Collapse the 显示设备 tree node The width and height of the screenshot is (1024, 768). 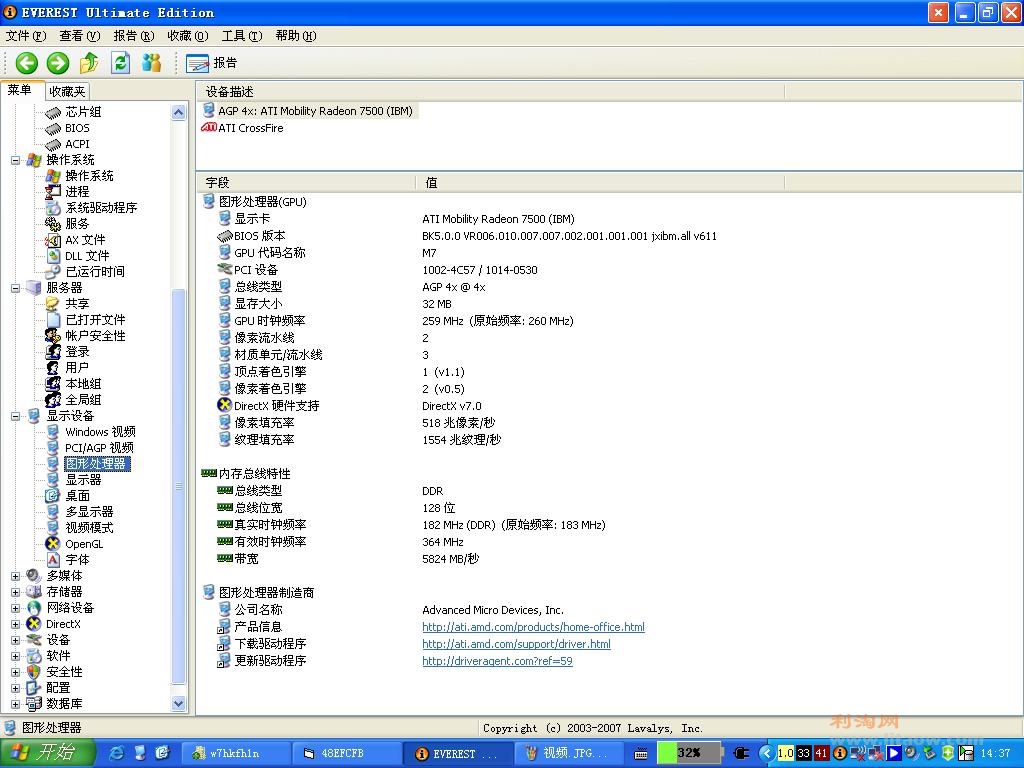16,416
